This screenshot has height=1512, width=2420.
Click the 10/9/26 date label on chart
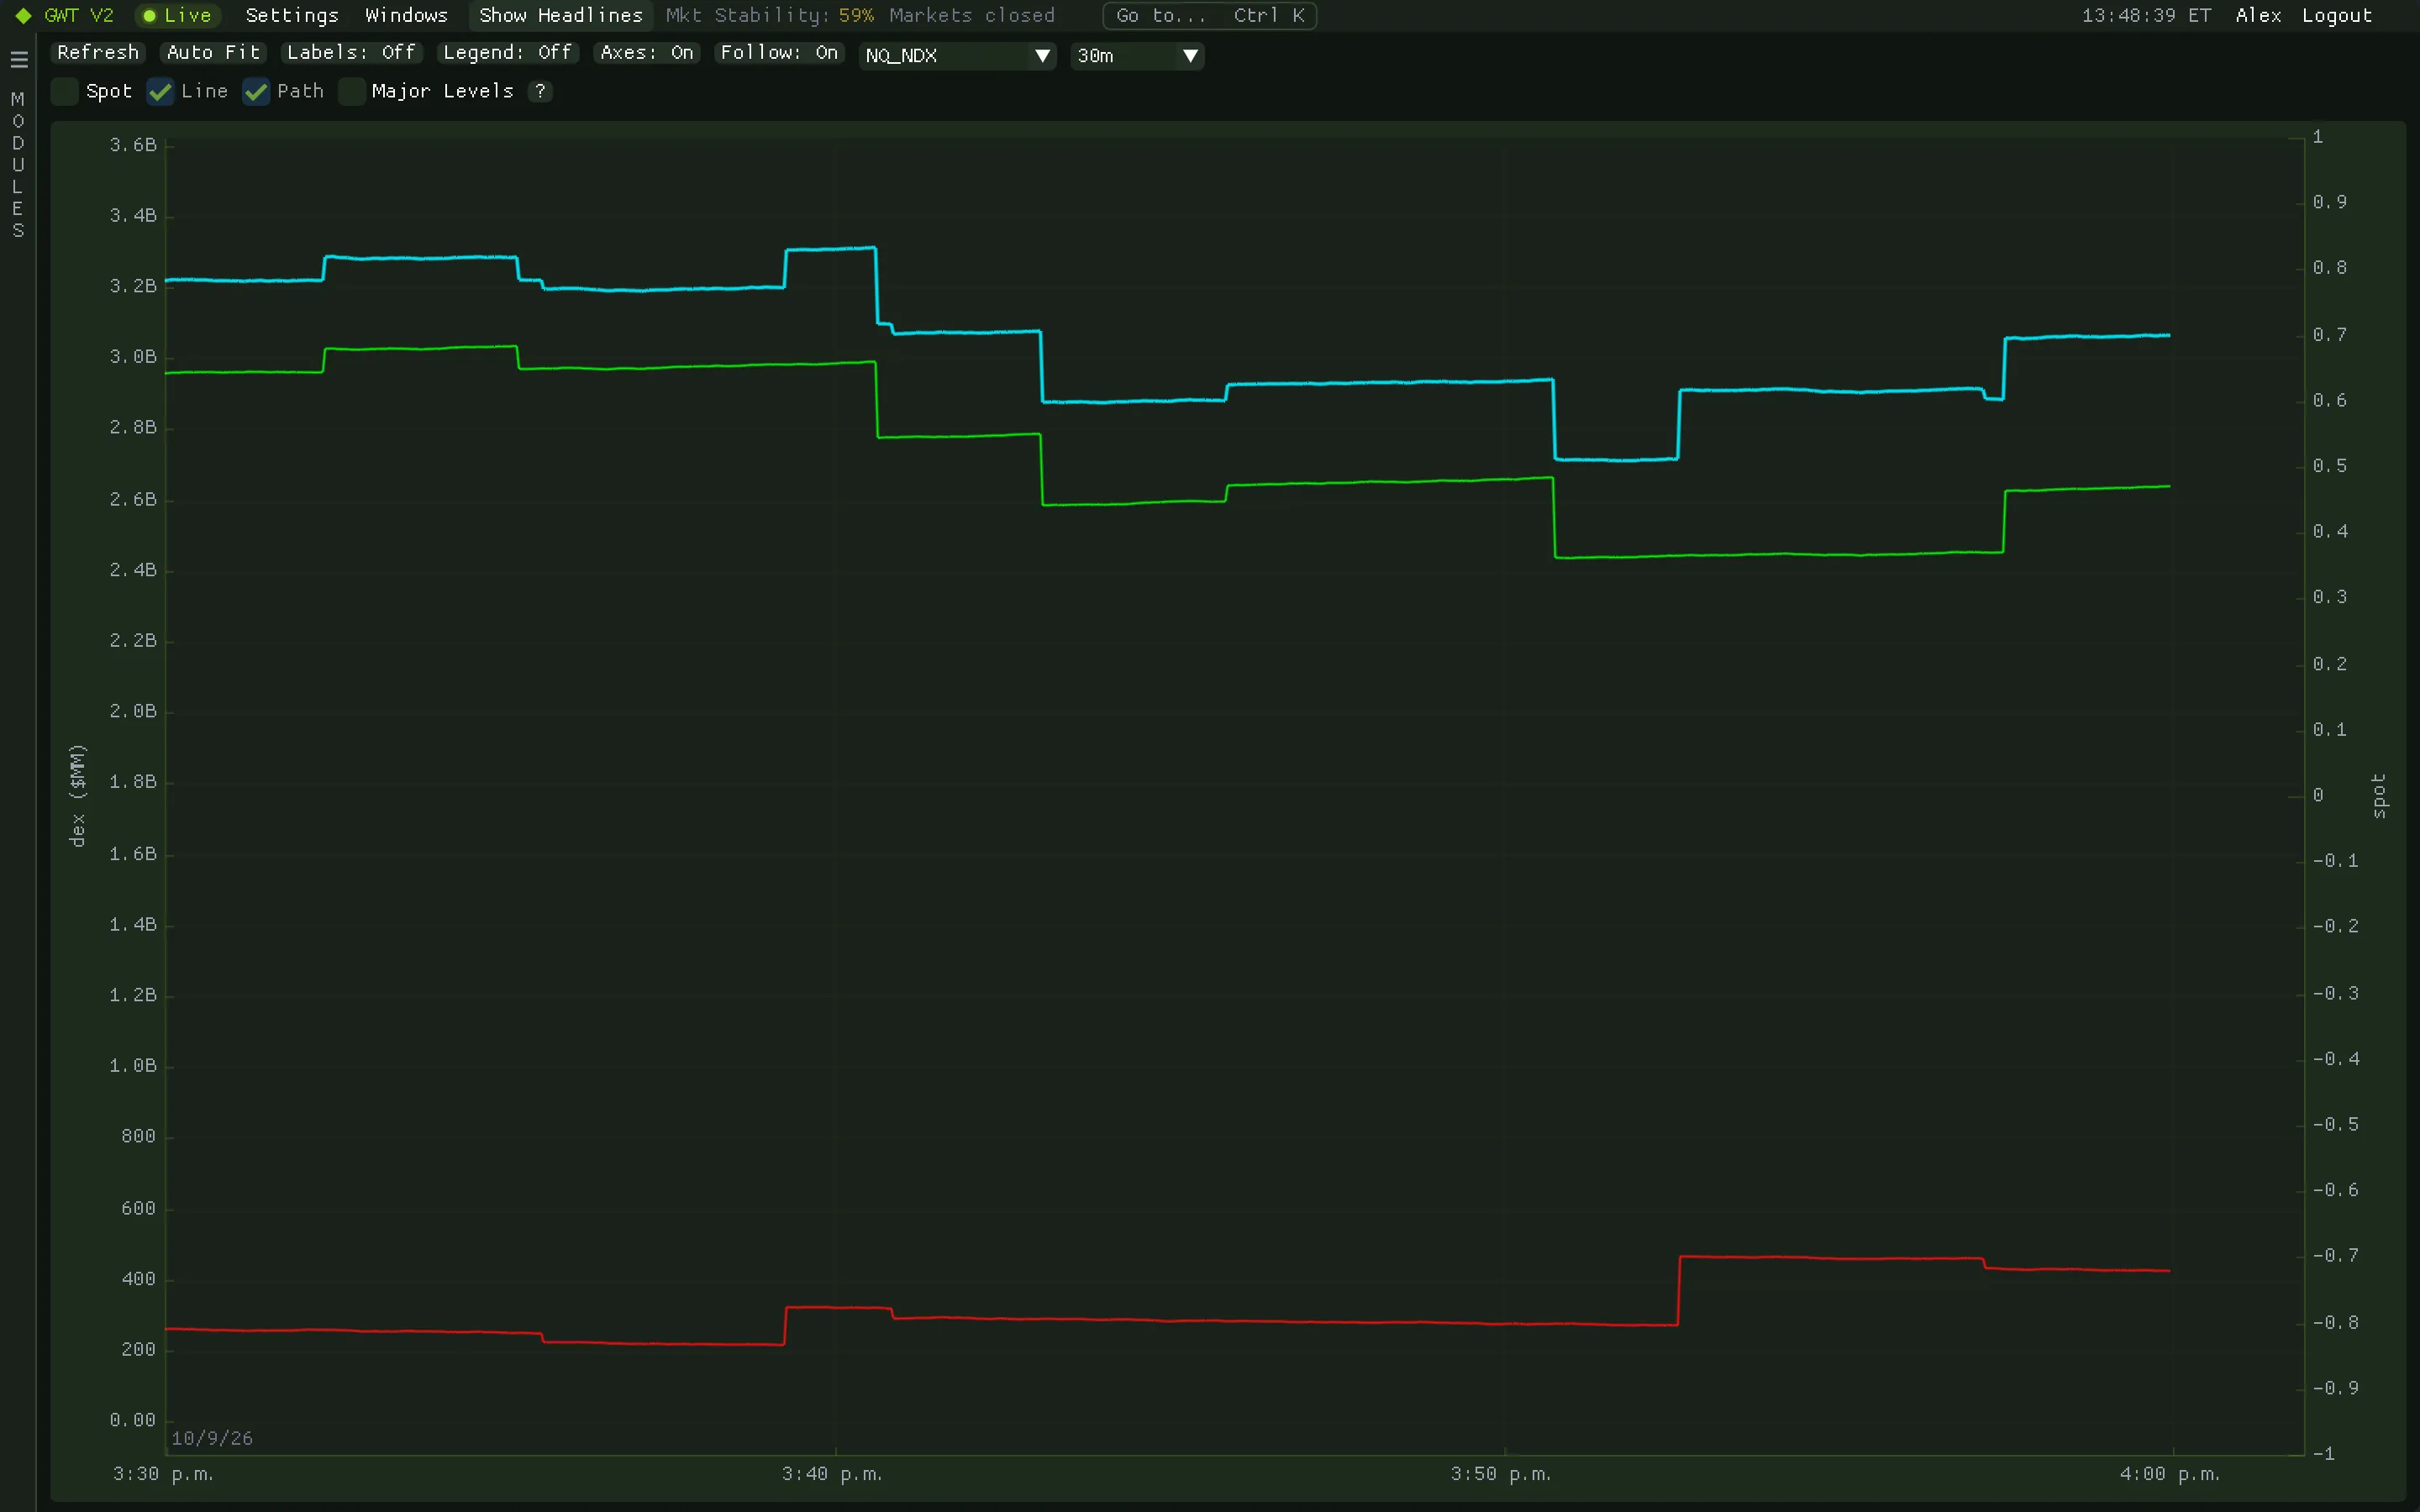click(x=212, y=1438)
